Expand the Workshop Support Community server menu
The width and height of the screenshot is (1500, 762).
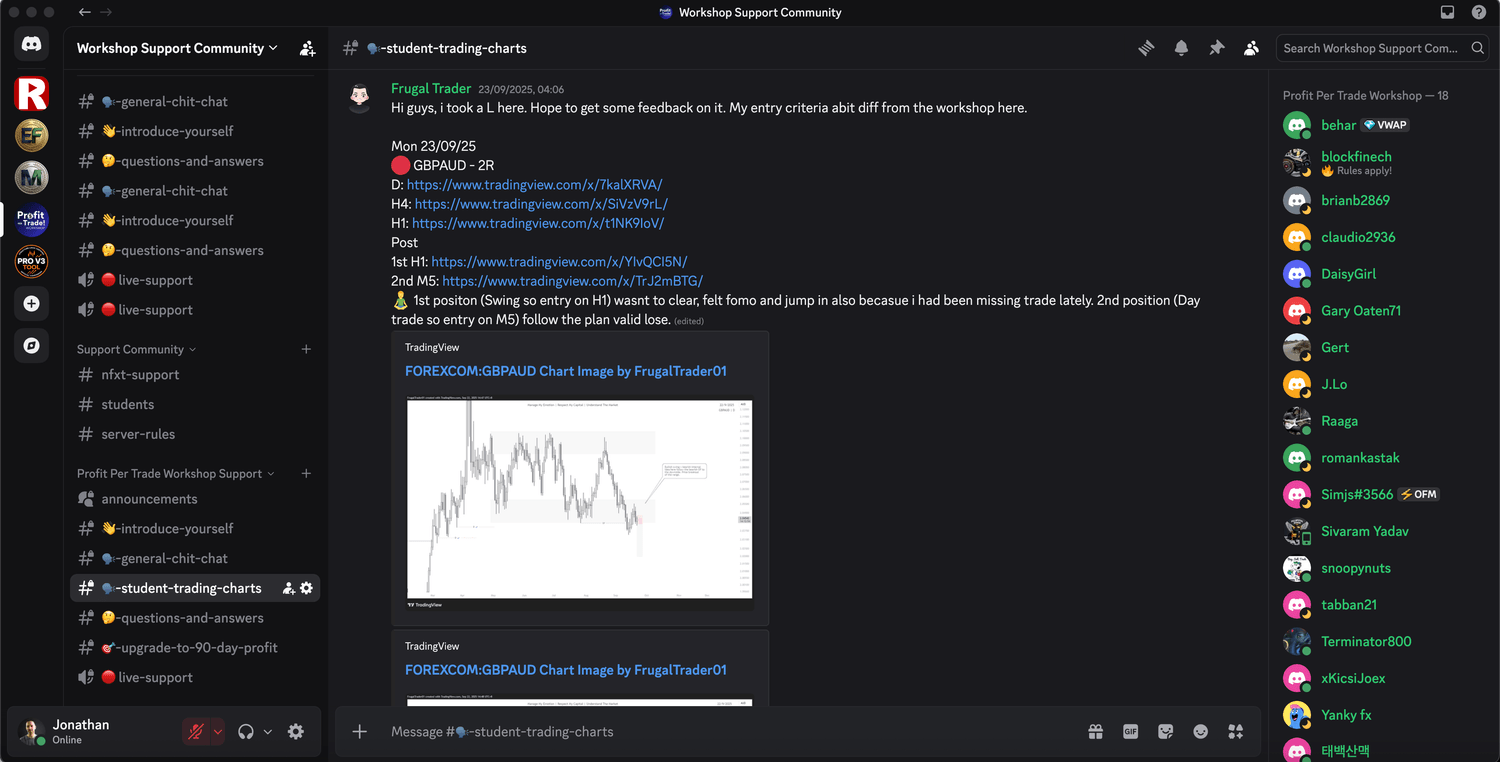(178, 48)
